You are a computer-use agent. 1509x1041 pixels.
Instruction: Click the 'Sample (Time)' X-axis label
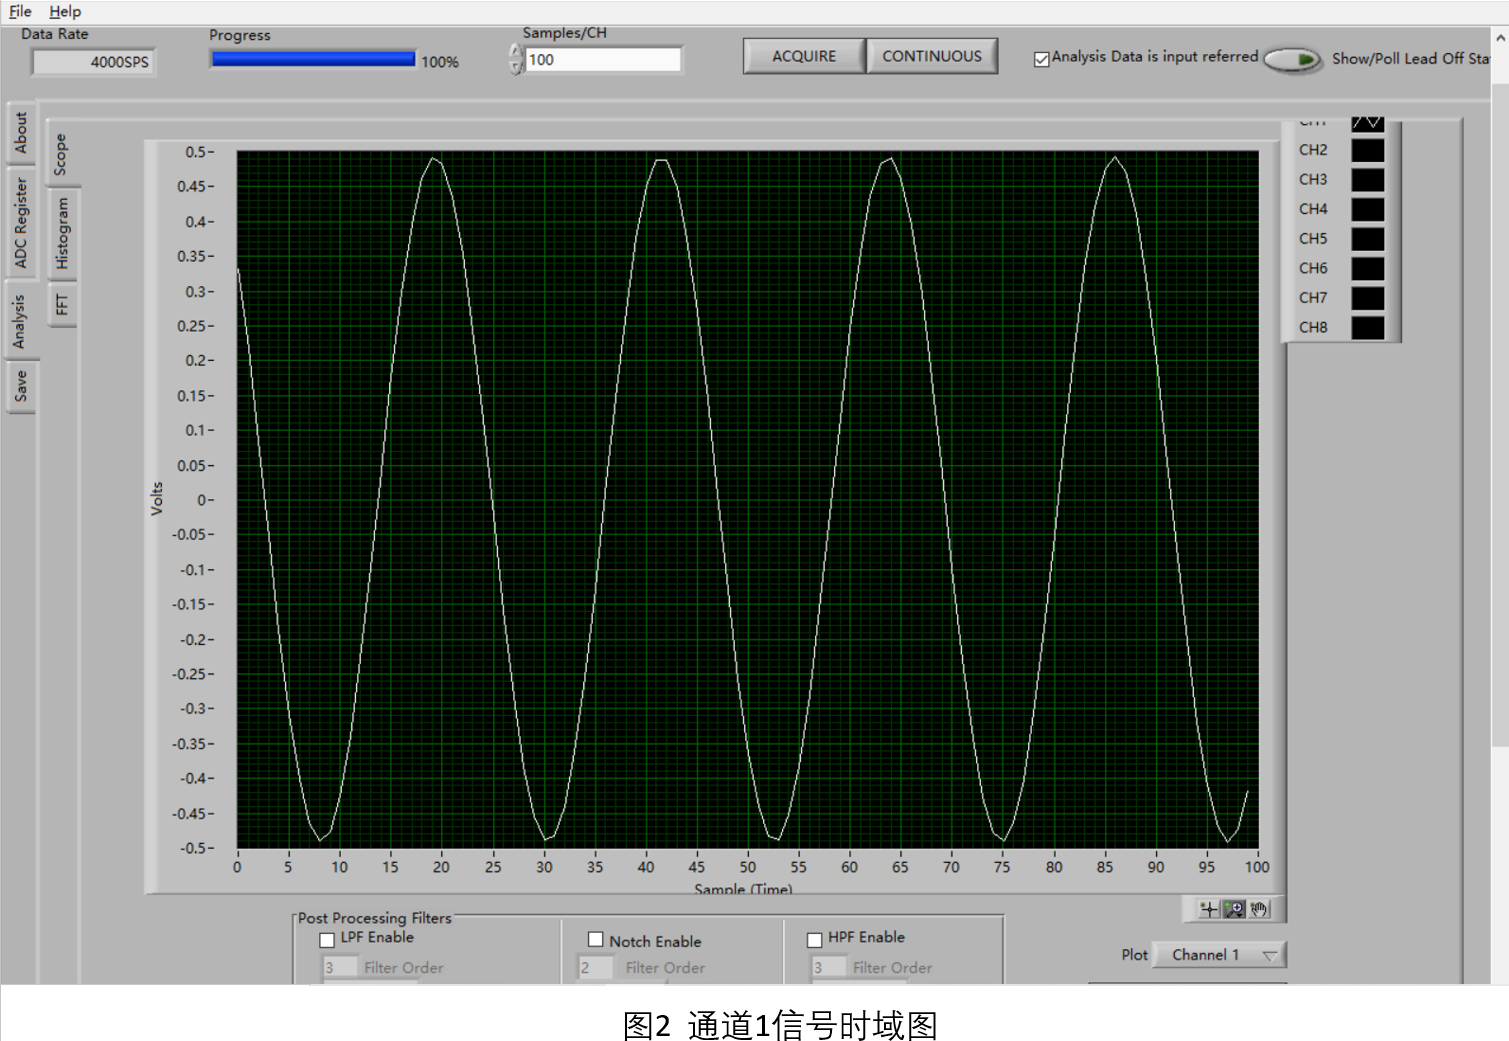(x=743, y=888)
